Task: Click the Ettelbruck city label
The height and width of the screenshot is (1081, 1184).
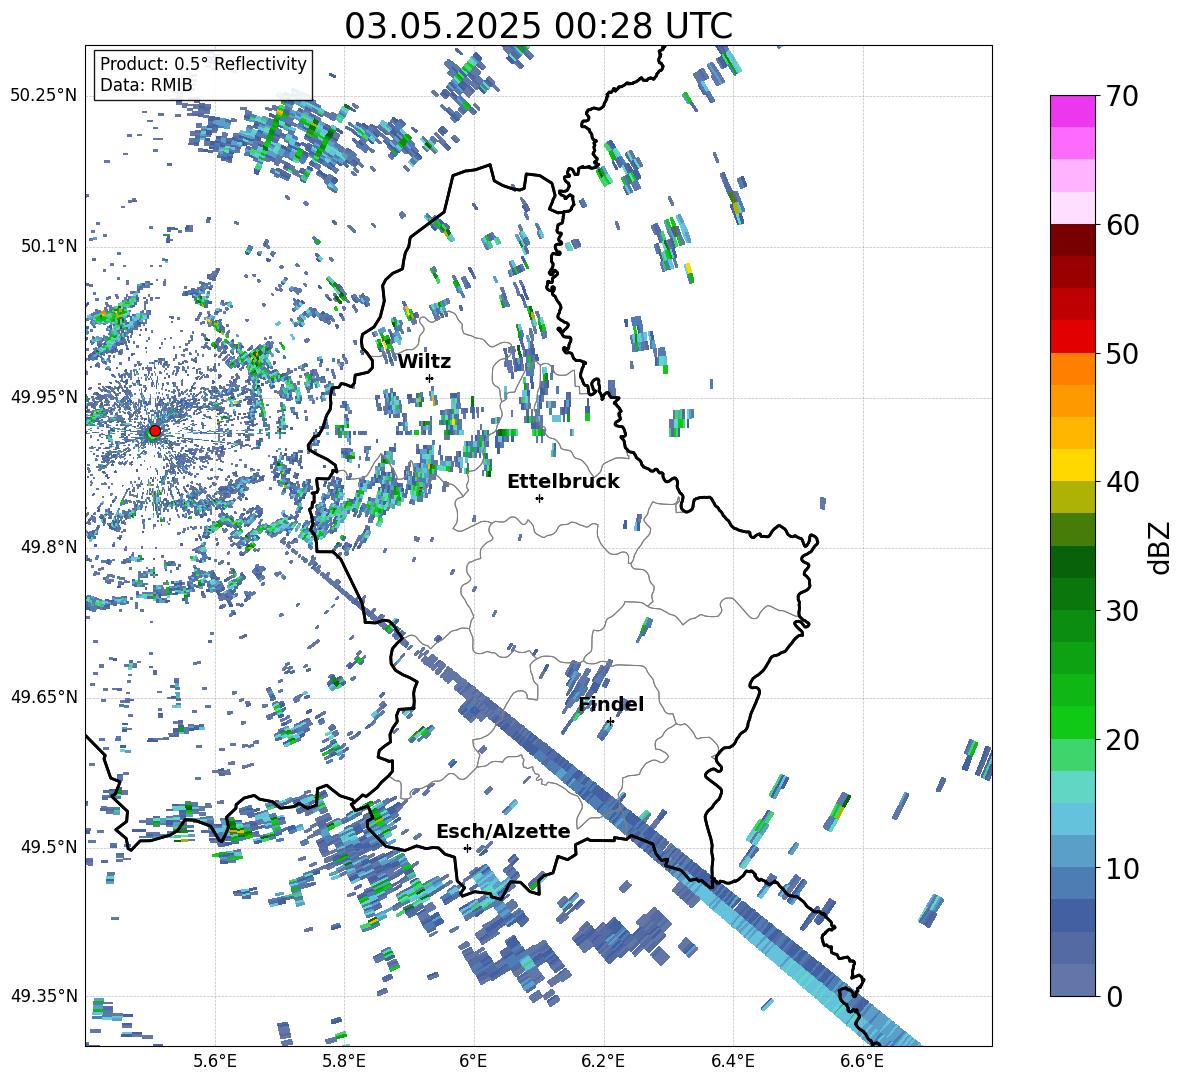Action: [563, 482]
